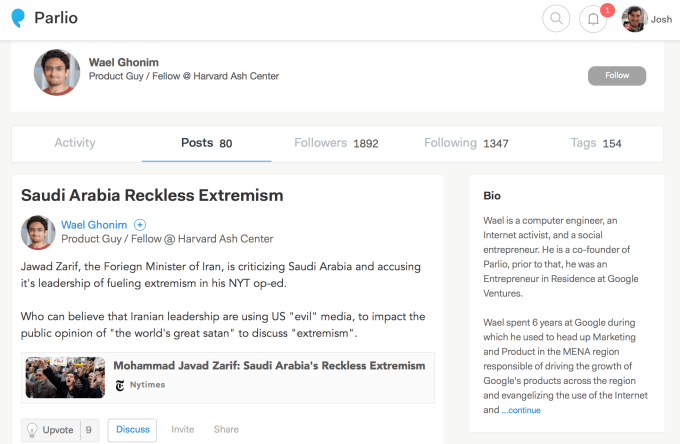Open the Saudi Arabia Reckless Extremism post title
Screen dimensions: 680x444
(x=152, y=195)
